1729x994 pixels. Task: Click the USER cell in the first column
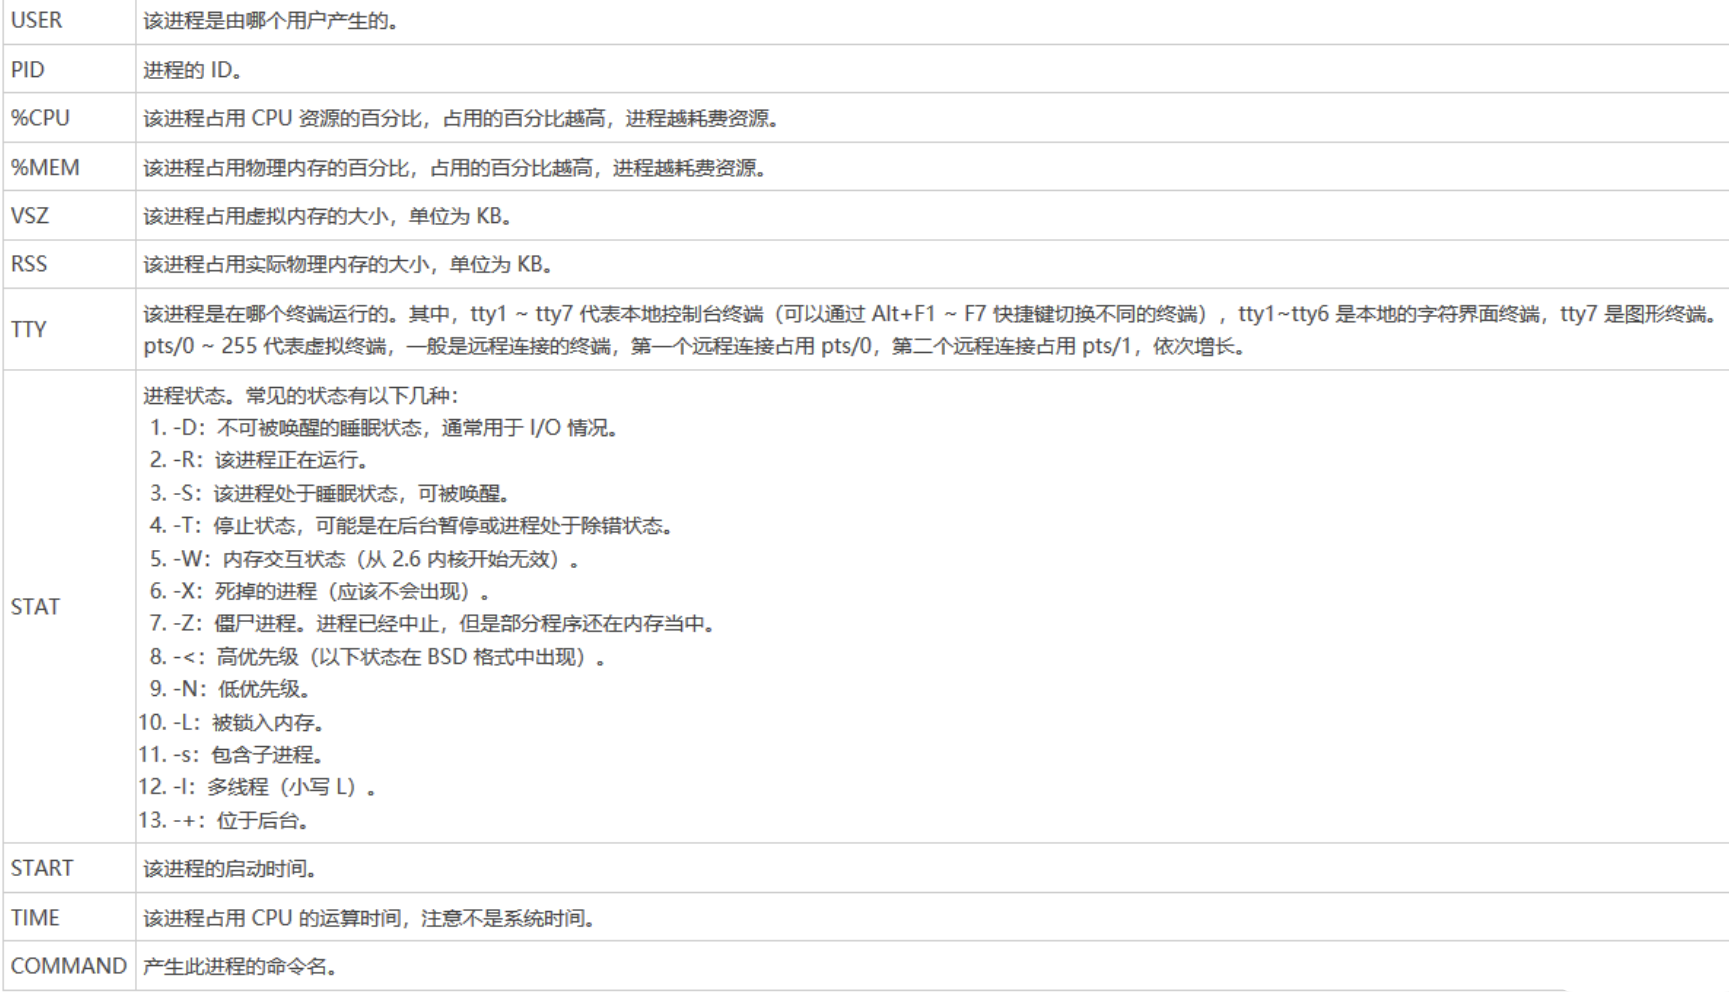coord(37,20)
